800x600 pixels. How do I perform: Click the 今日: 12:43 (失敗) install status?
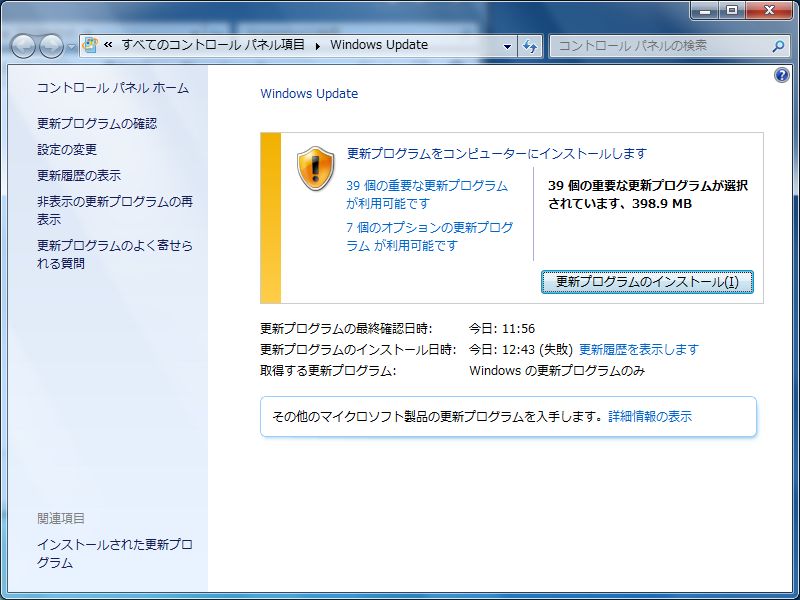pos(521,349)
